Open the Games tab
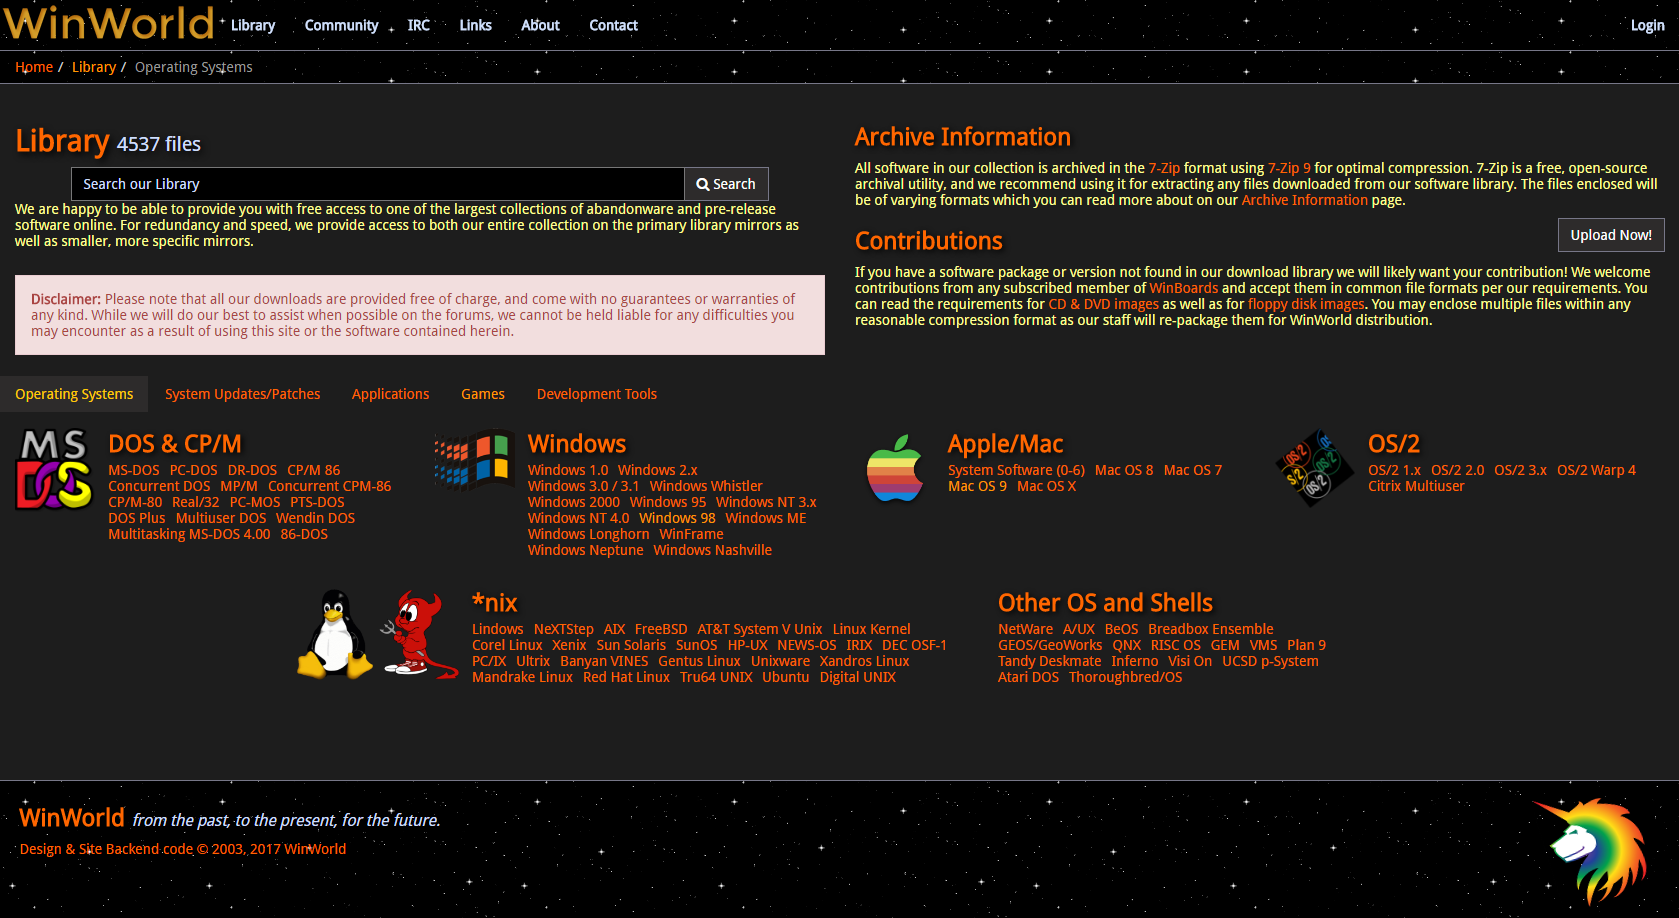Viewport: 1679px width, 918px height. point(482,394)
